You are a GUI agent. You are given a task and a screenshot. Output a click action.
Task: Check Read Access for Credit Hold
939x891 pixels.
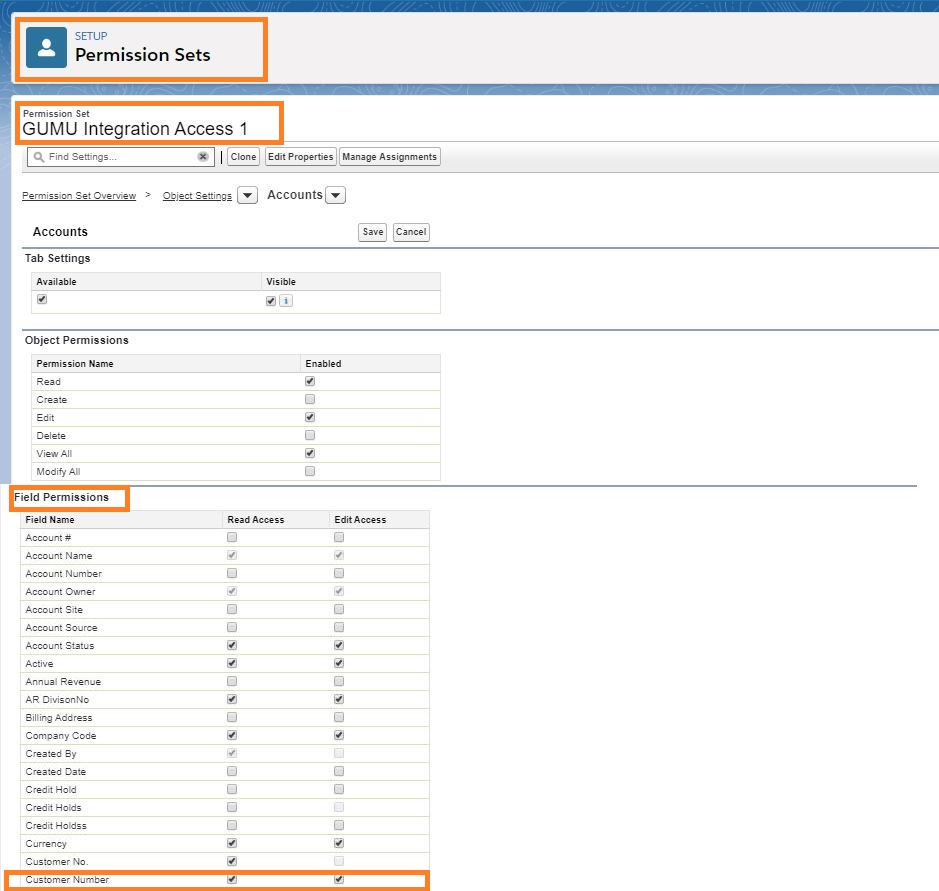(232, 789)
